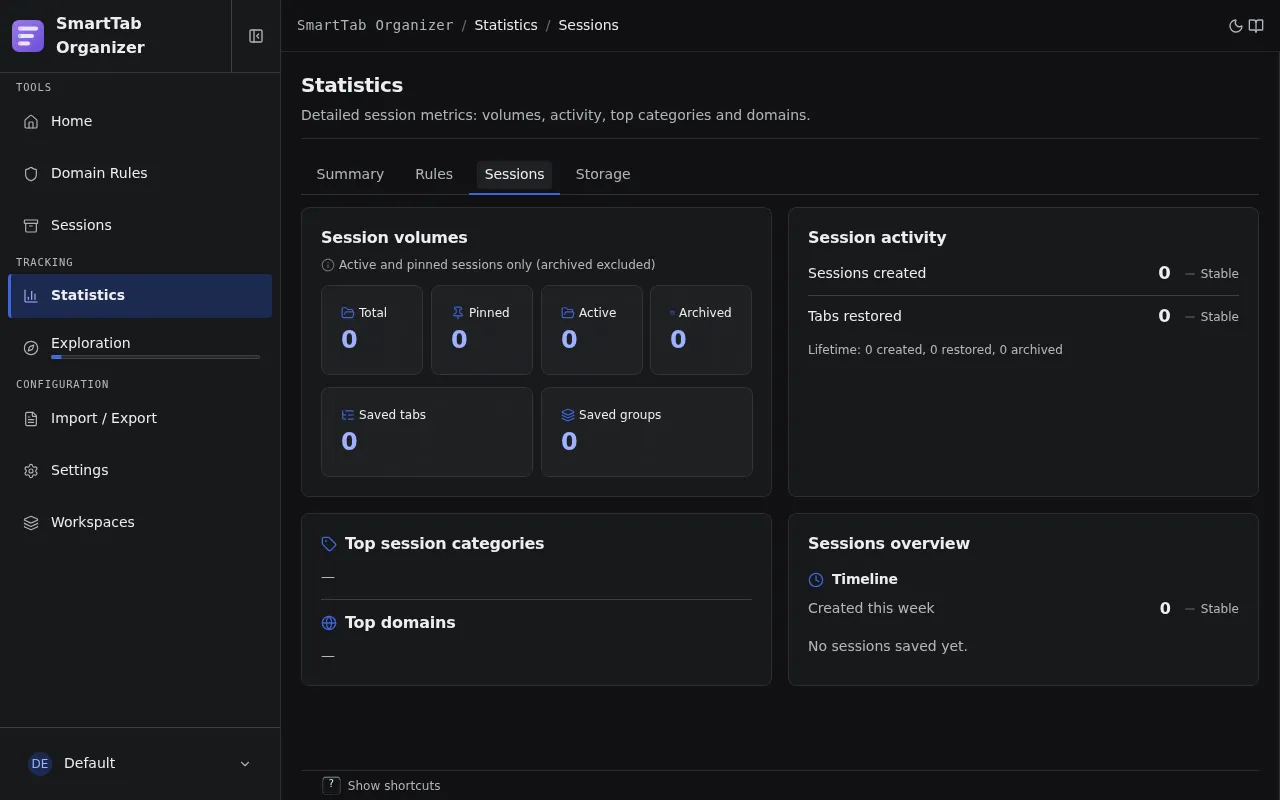Click the Pinned stat card
This screenshot has height=800, width=1280.
(x=482, y=330)
